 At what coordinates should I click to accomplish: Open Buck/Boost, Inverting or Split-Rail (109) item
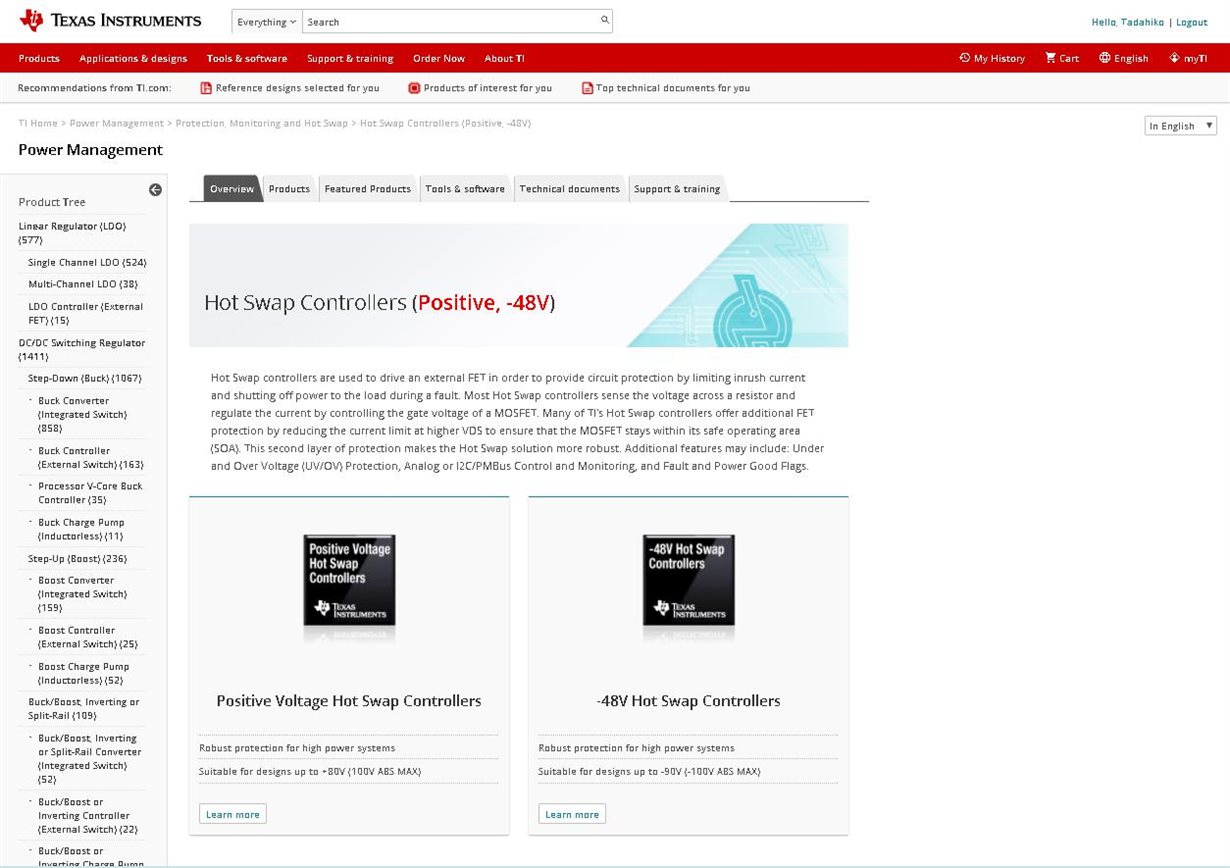point(84,709)
